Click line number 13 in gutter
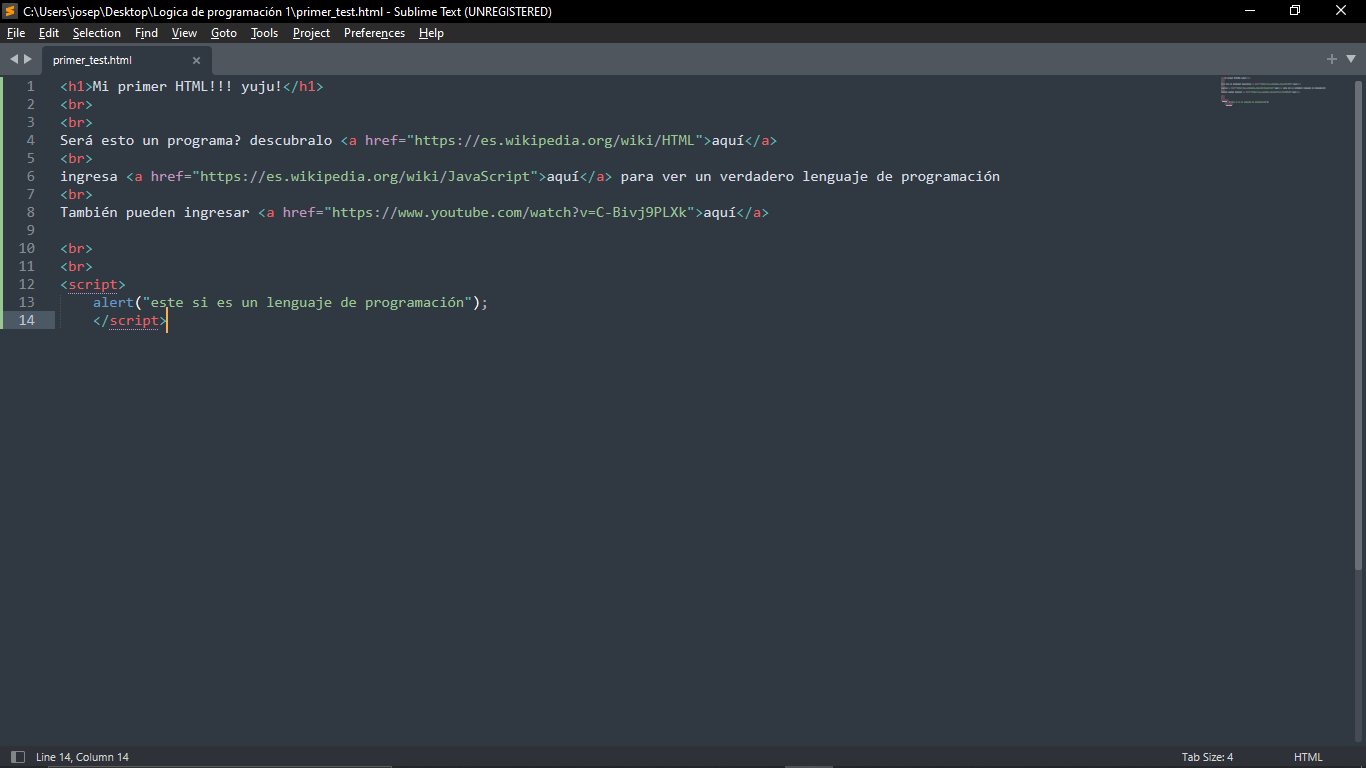Screen dimensions: 1366x768 click(x=26, y=302)
